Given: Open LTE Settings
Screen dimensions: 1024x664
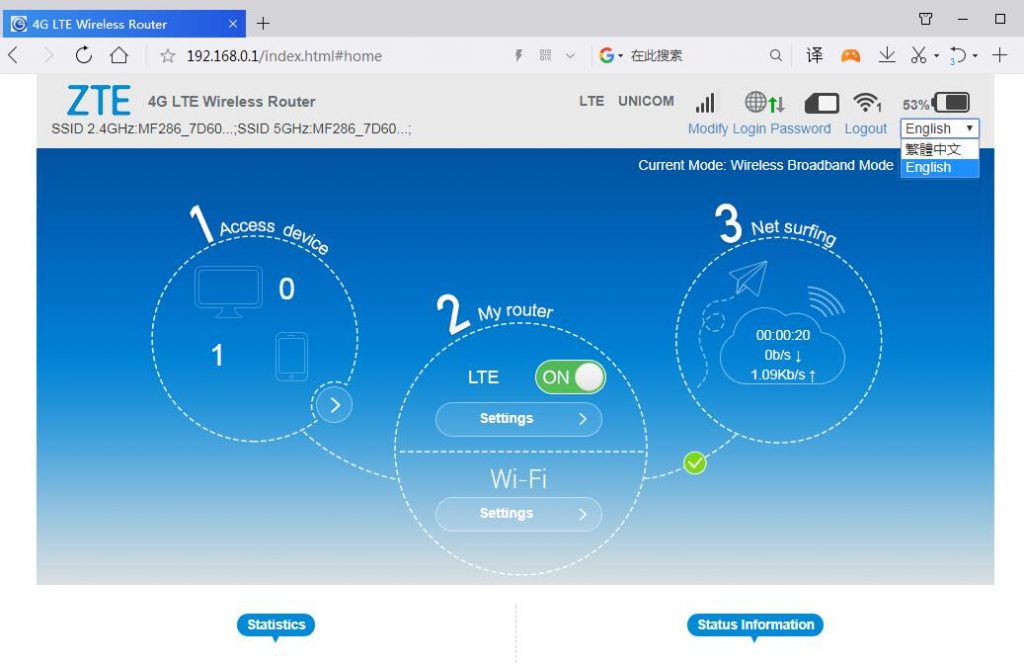Looking at the screenshot, I should (518, 419).
